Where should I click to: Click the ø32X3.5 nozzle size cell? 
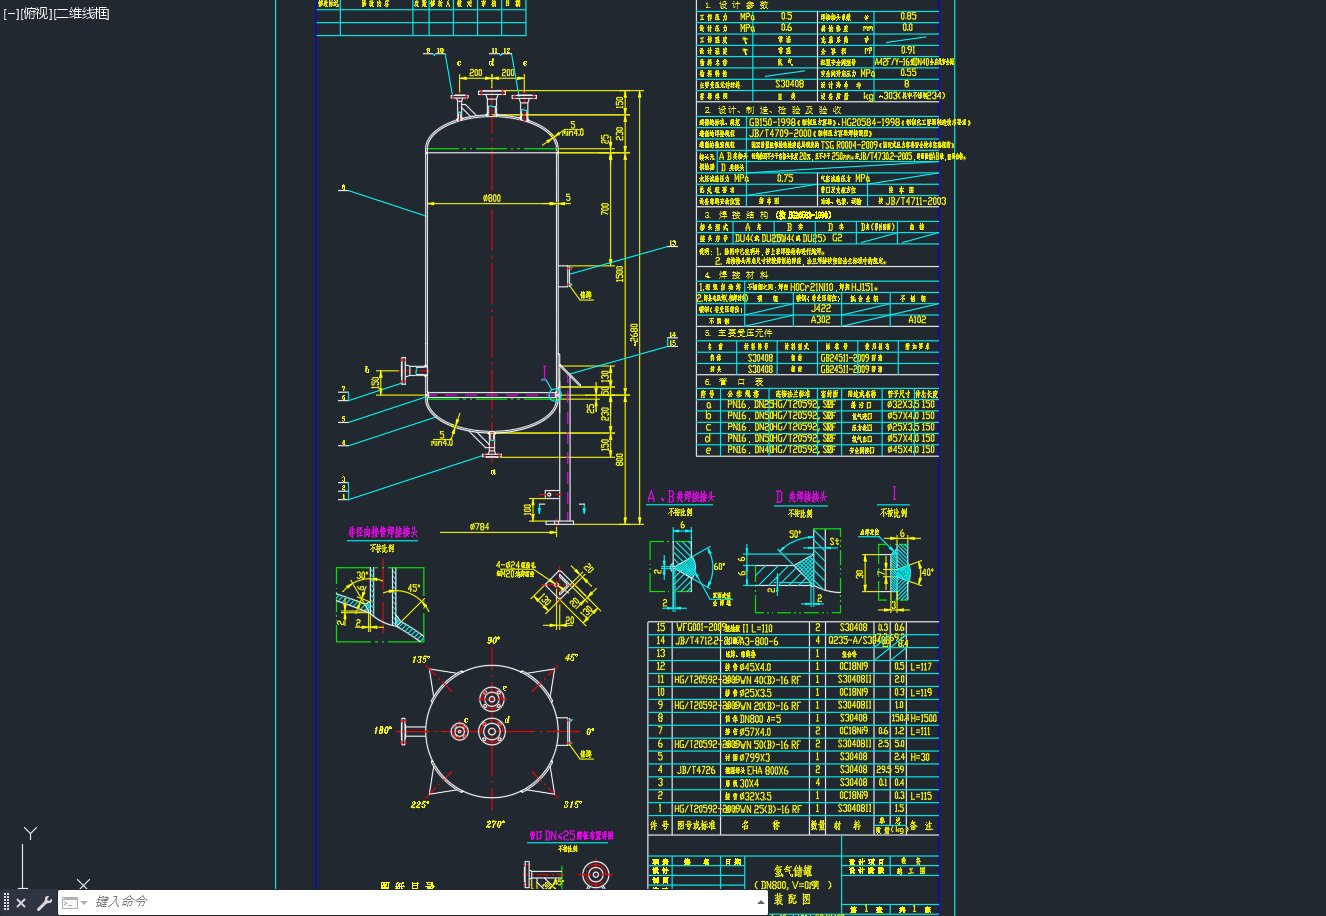pos(903,404)
